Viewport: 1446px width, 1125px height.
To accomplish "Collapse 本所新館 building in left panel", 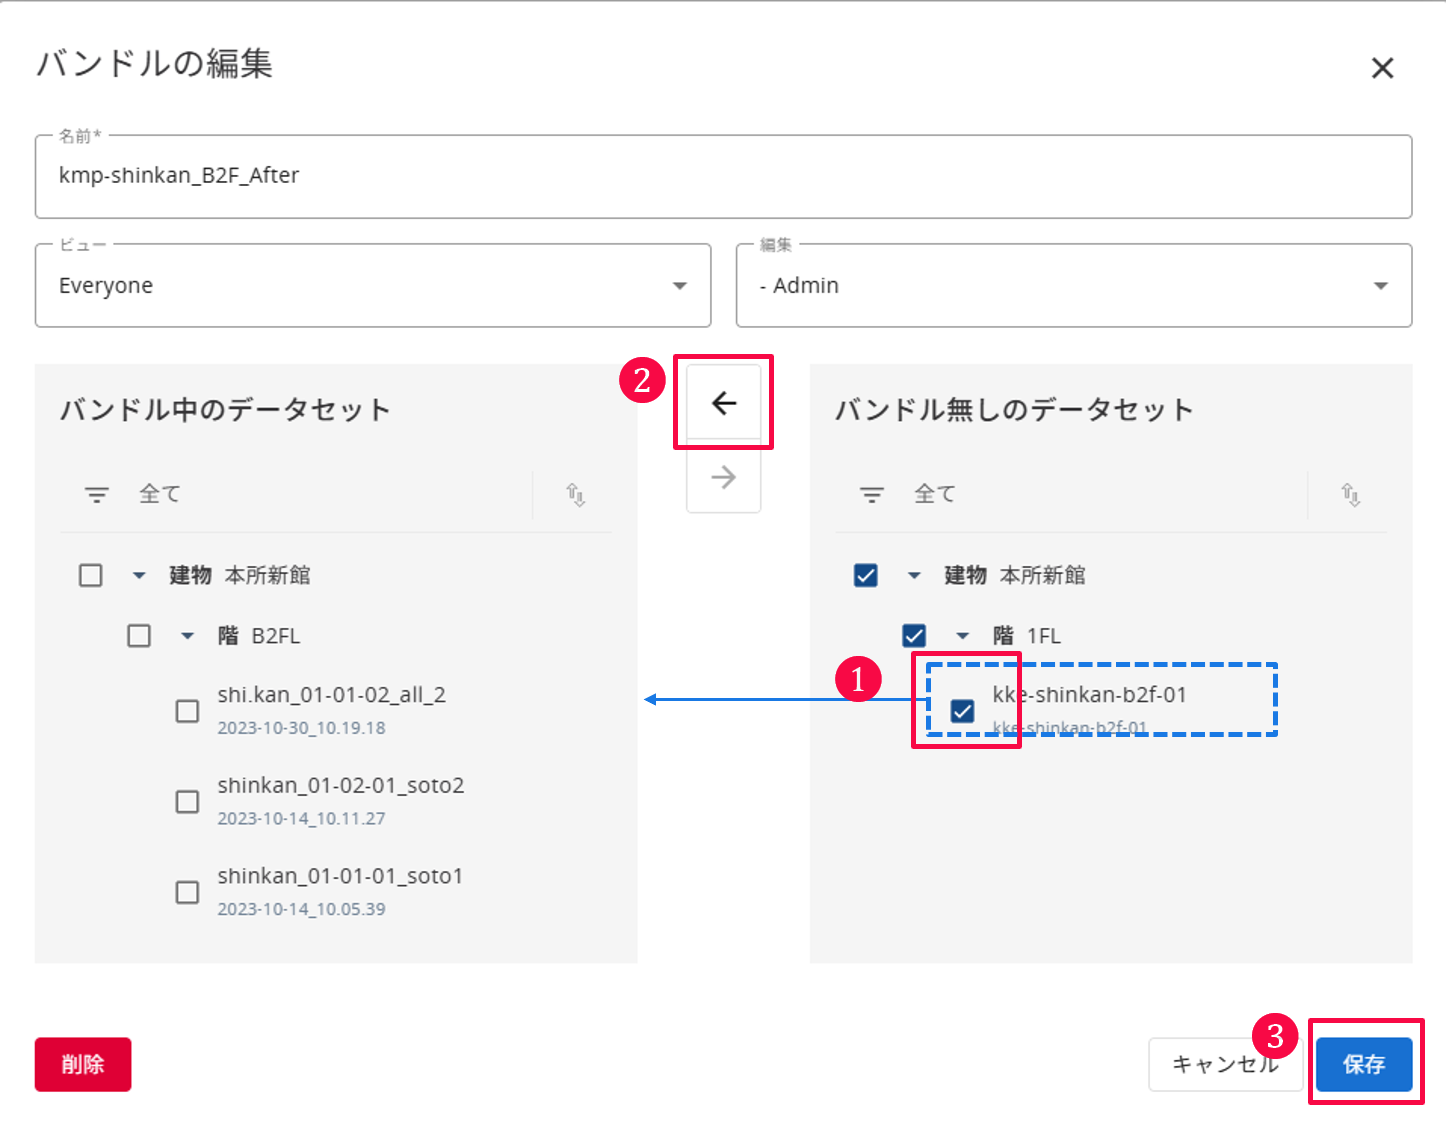I will (x=139, y=575).
